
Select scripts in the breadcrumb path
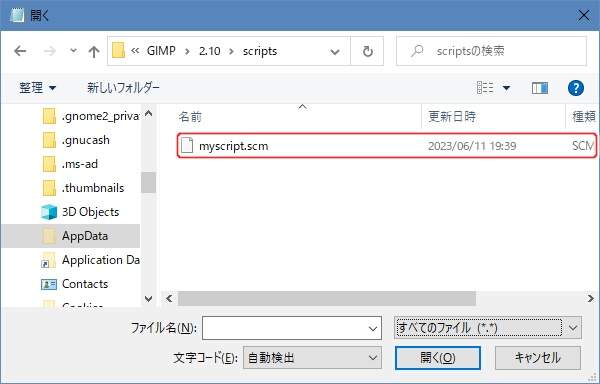coord(260,51)
